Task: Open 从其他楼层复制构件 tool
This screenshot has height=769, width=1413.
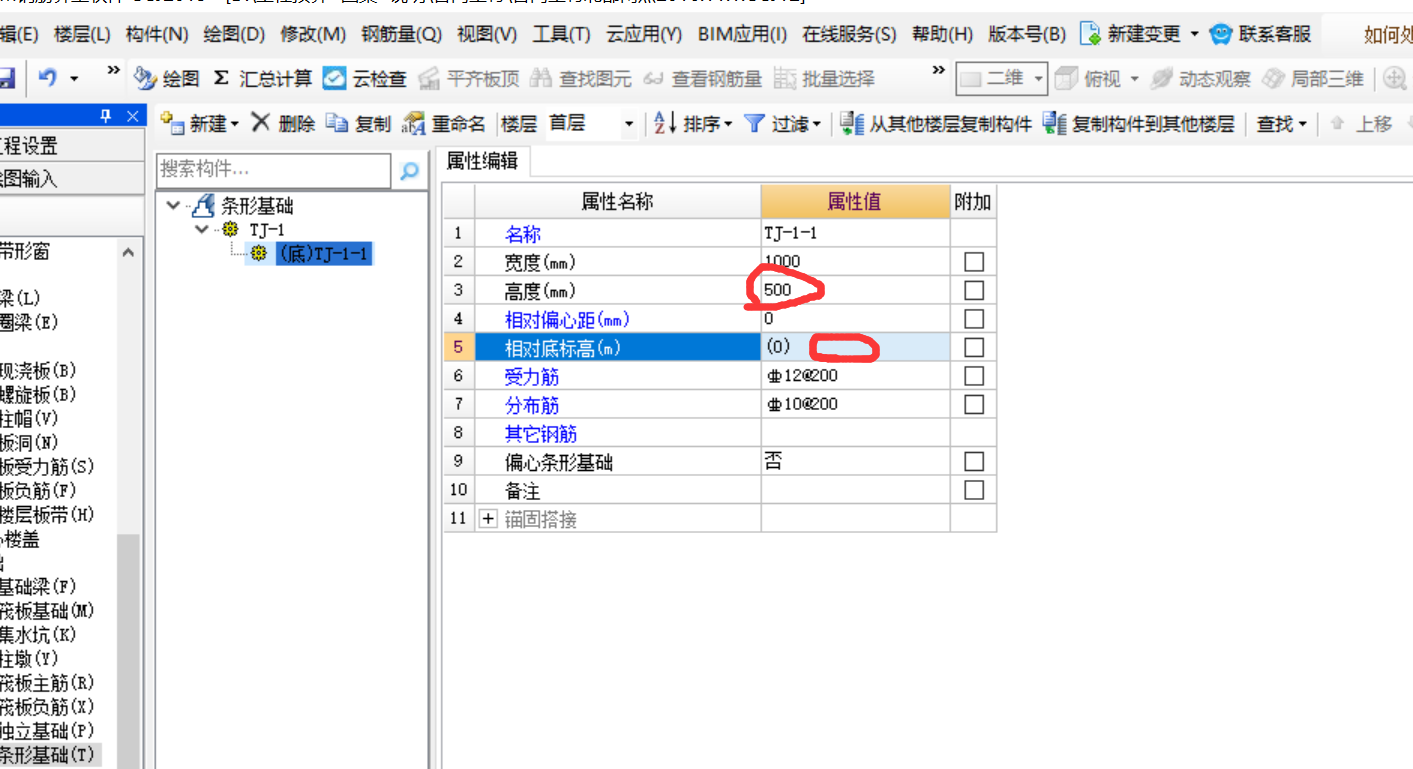Action: point(852,123)
